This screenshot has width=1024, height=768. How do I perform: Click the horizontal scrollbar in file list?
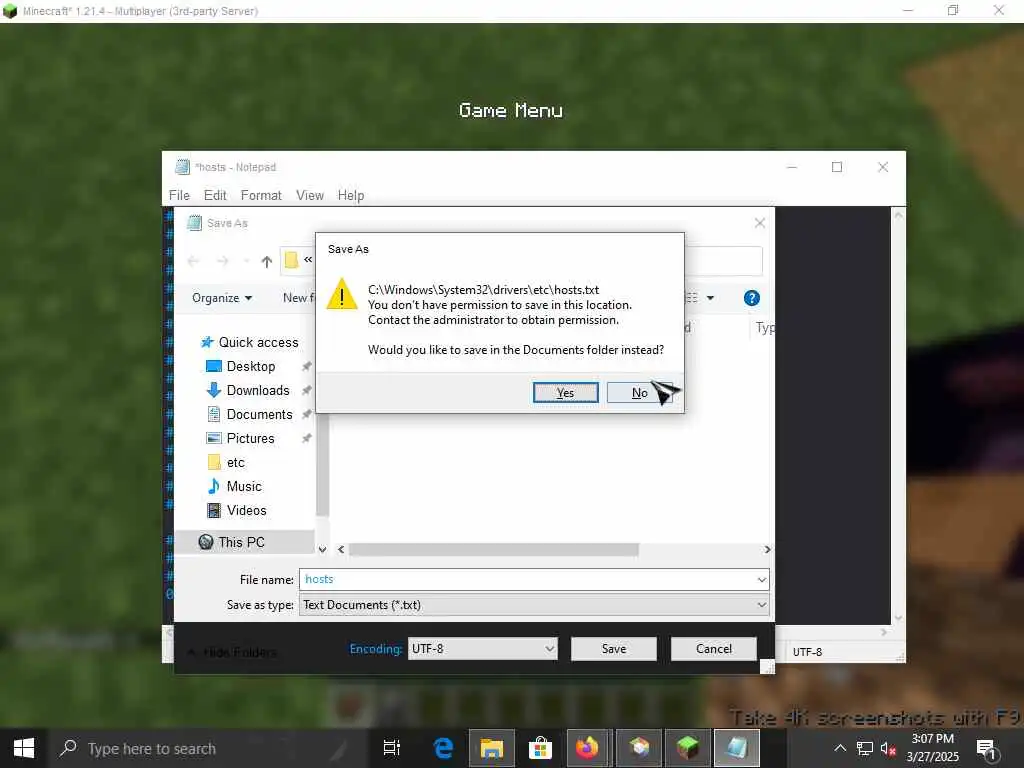494,550
